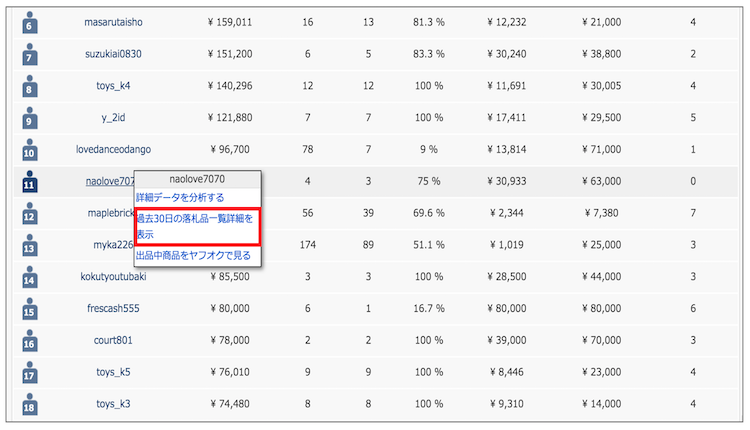Click the rank 18 seller icon
750x430 pixels.
pos(29,405)
